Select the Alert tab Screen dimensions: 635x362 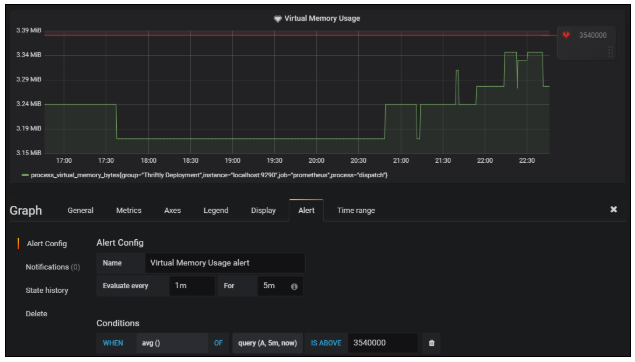[306, 211]
